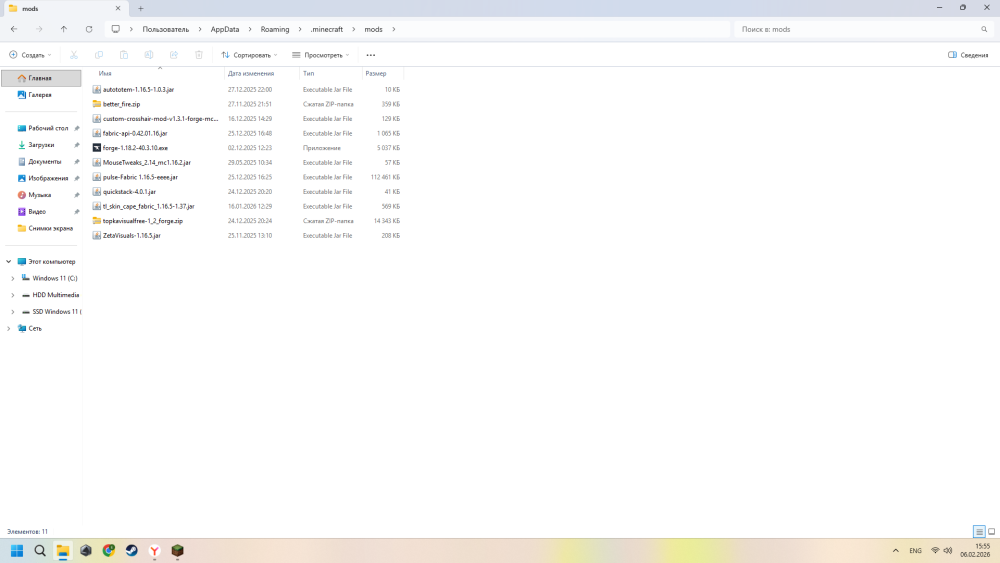The image size is (1000, 563).
Task: Select forge-1.18.2-40.3.10.exe file
Action: [x=135, y=148]
